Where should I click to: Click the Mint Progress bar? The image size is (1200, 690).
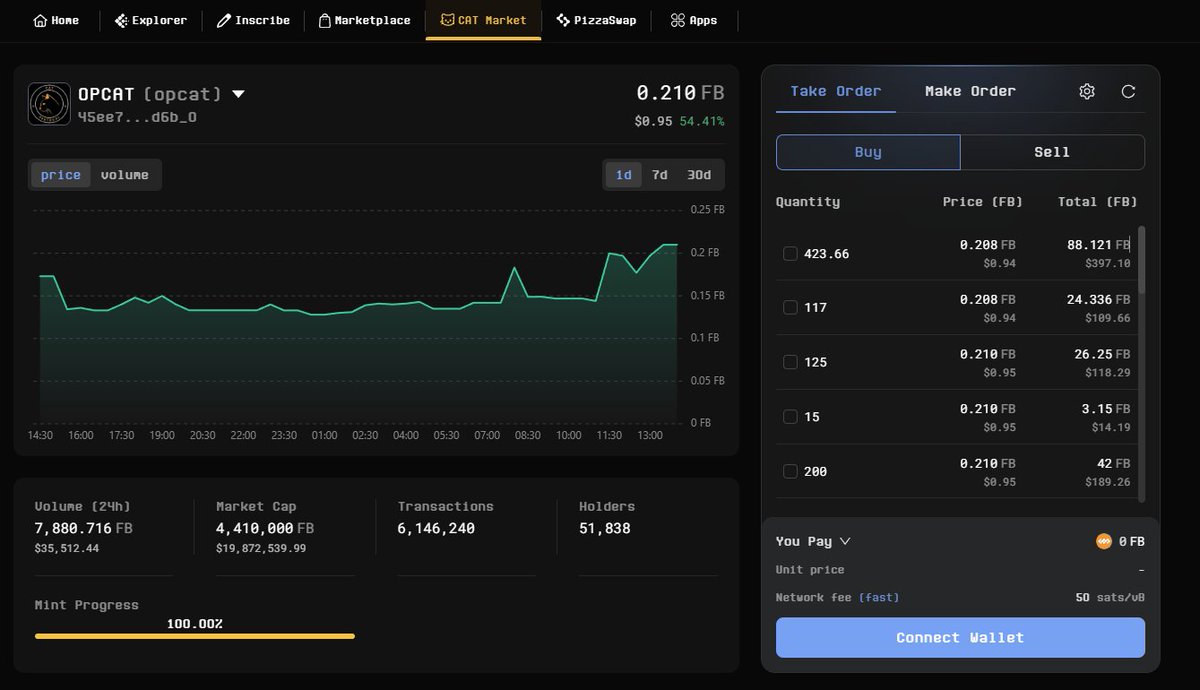[x=195, y=636]
